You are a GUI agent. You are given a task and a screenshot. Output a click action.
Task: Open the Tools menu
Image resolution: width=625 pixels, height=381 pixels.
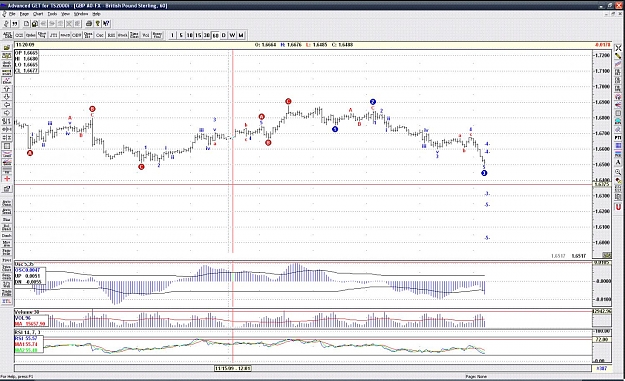pyautogui.click(x=52, y=14)
